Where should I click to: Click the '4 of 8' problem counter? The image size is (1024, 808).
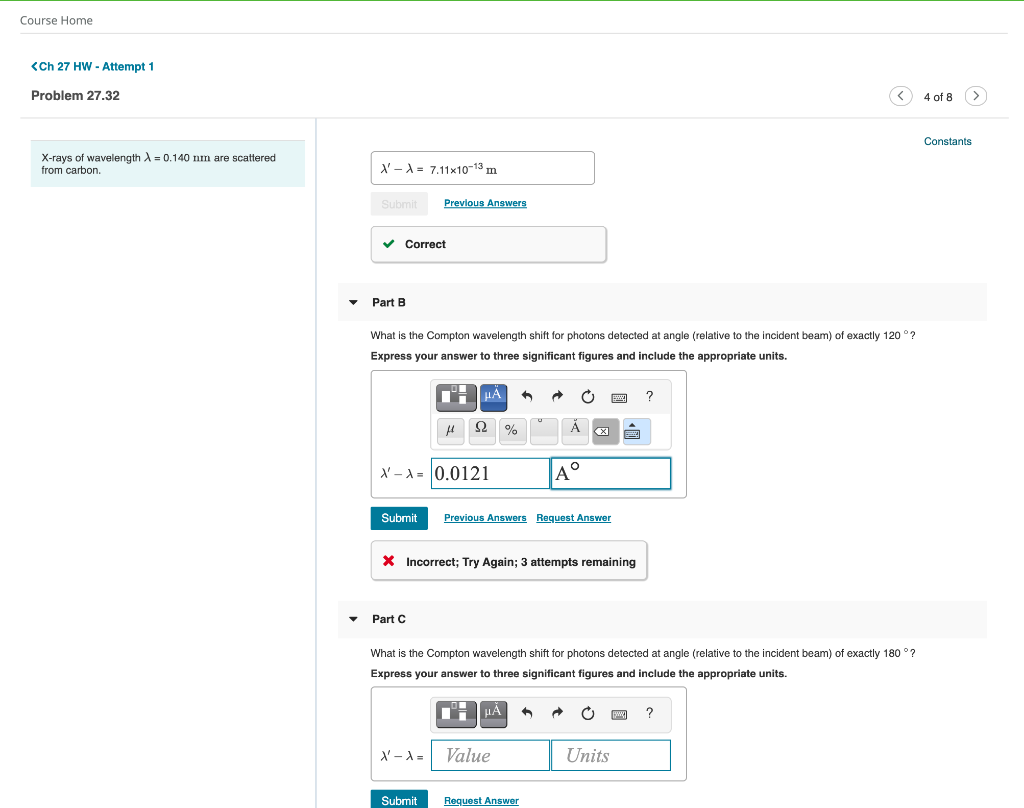(x=938, y=97)
